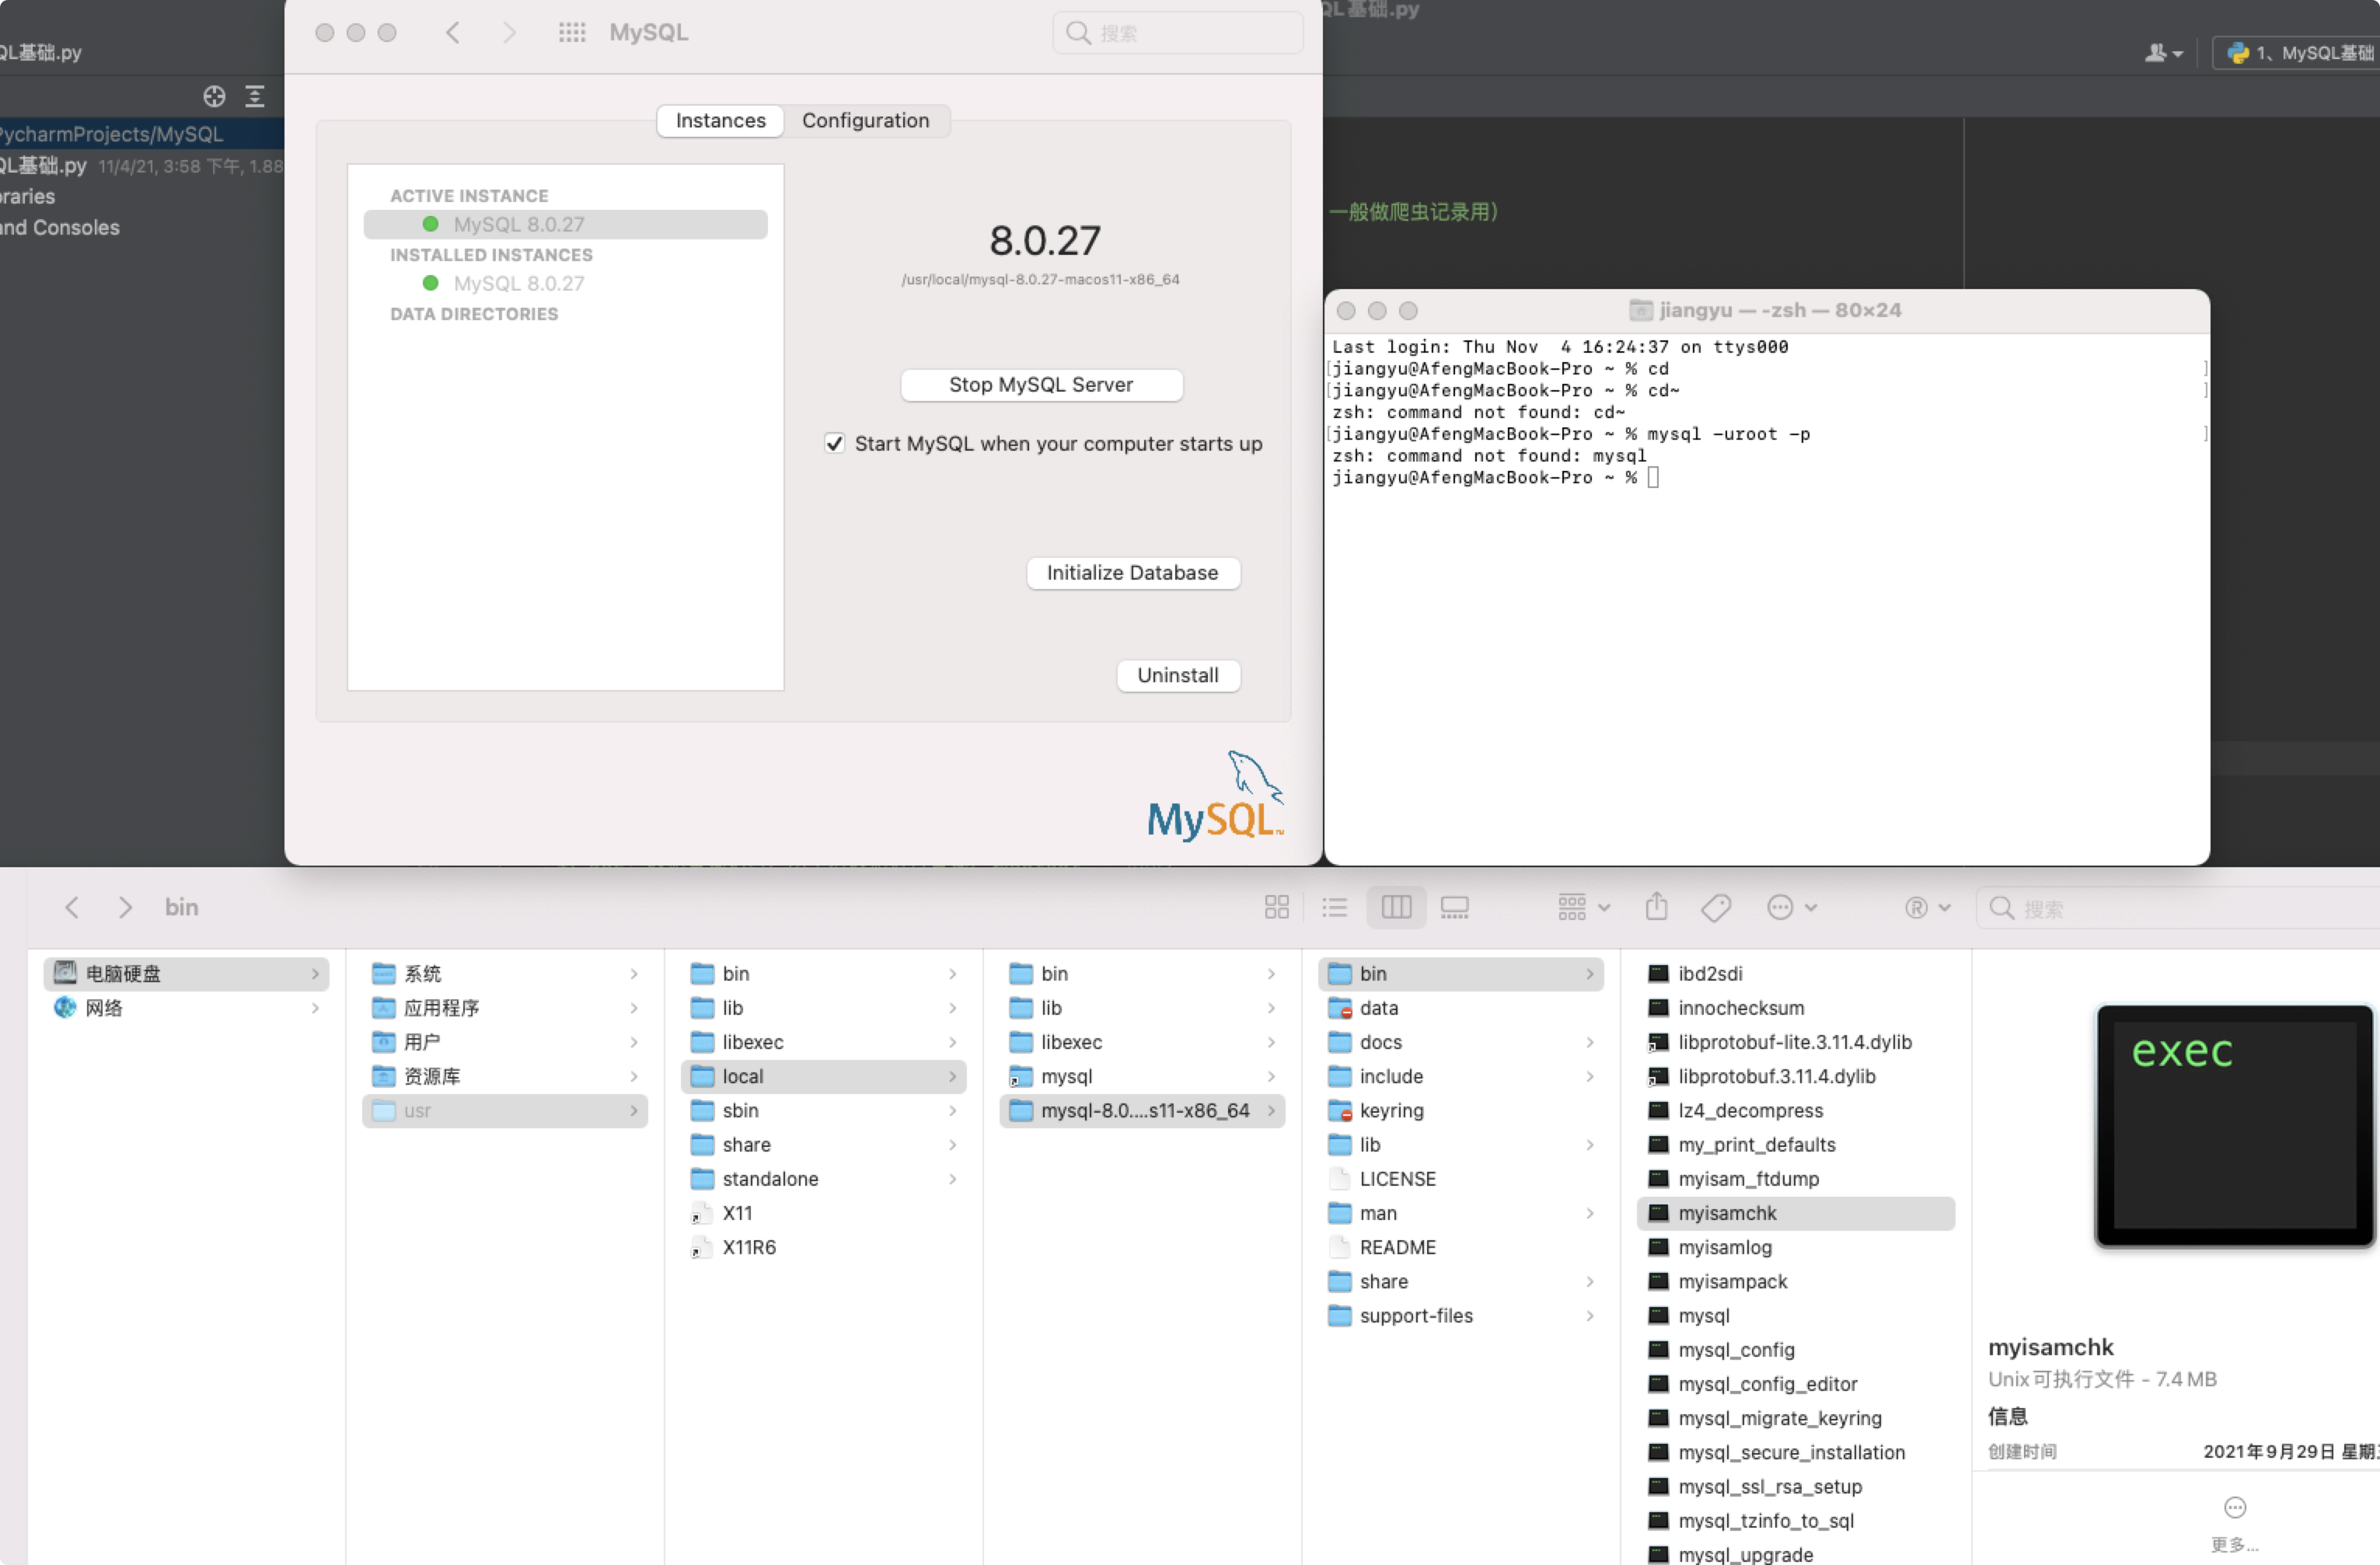The image size is (2380, 1565).
Task: Click the PyCharm collapse all icon
Action: pos(255,96)
